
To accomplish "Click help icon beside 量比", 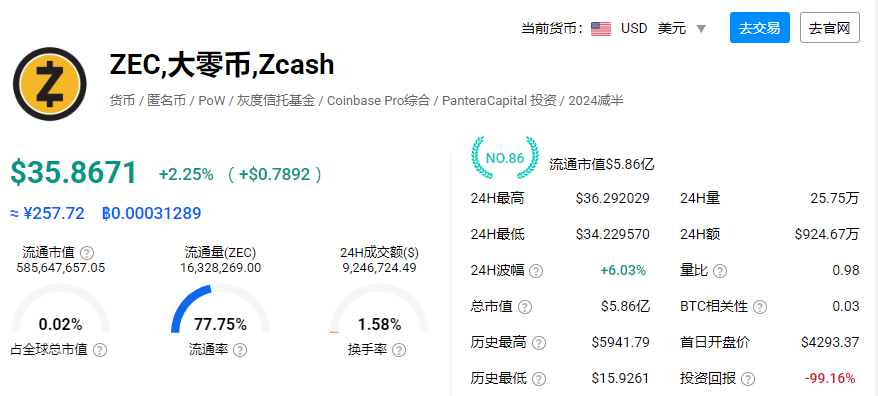I will [720, 271].
